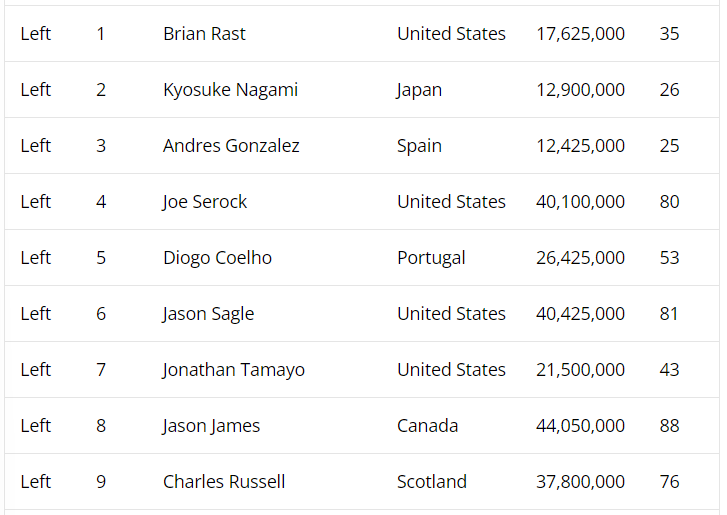Select Kyosuke Nagami's name cell
The height and width of the screenshot is (515, 727).
[x=230, y=90]
